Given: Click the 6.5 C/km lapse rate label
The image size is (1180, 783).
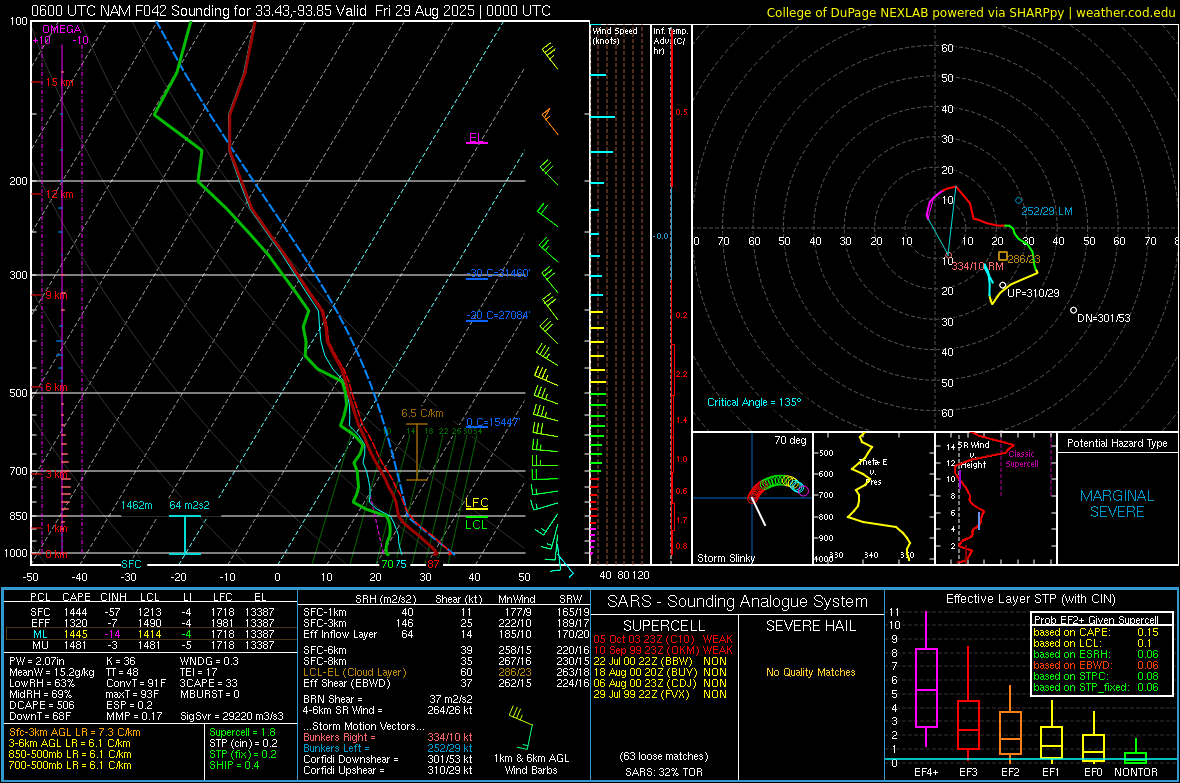Looking at the screenshot, I should (422, 413).
